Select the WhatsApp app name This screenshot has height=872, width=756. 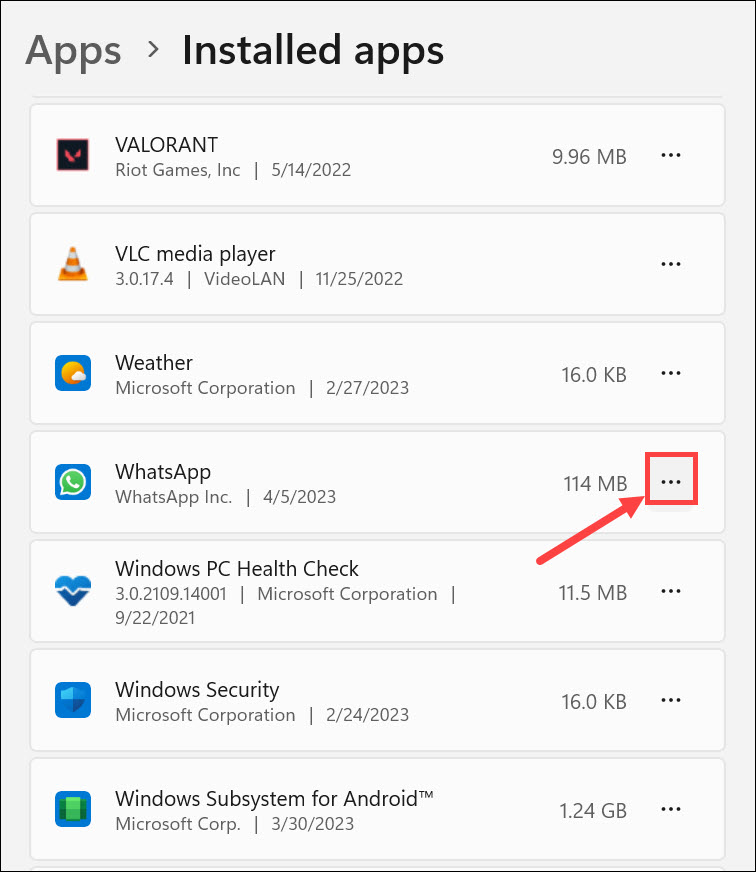pos(163,473)
